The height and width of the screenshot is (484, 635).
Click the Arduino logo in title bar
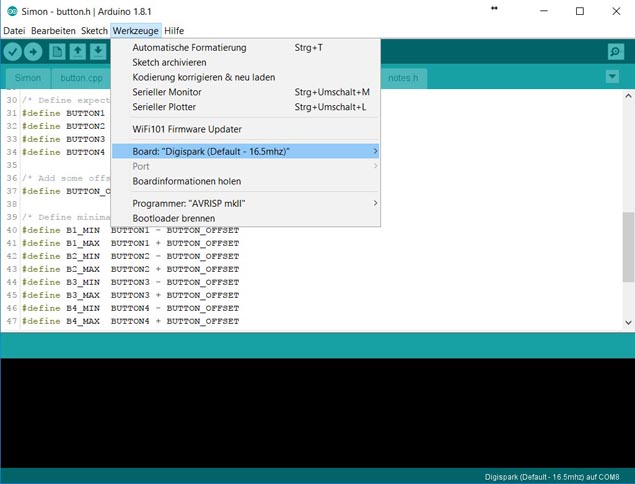click(x=12, y=11)
